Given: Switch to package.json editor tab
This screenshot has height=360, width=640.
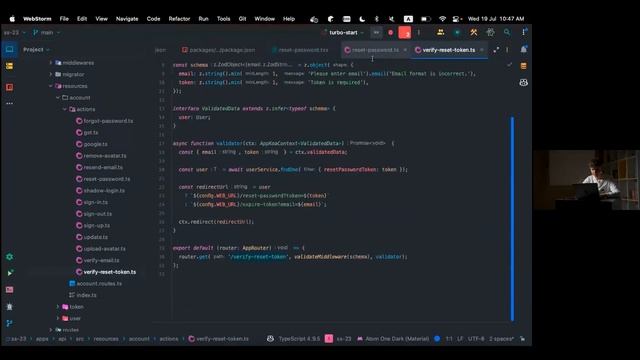Looking at the screenshot, I should pos(219,50).
